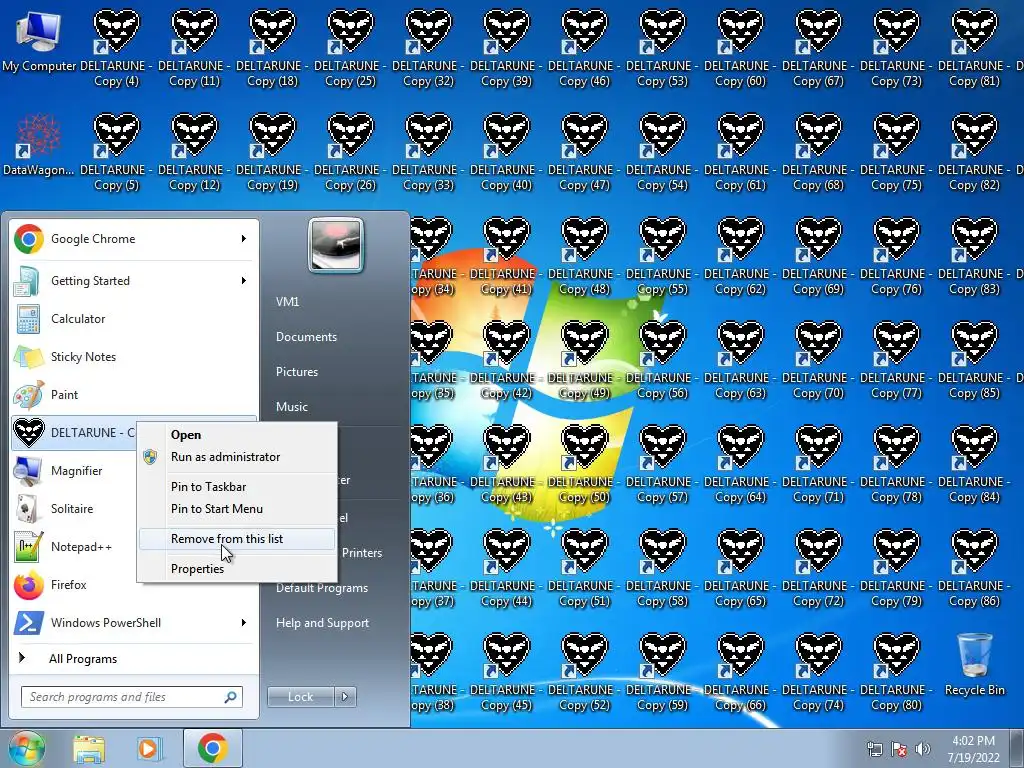
Task: Select DELTARUNE - Copy (80) desktop shortcut
Action: [896, 673]
